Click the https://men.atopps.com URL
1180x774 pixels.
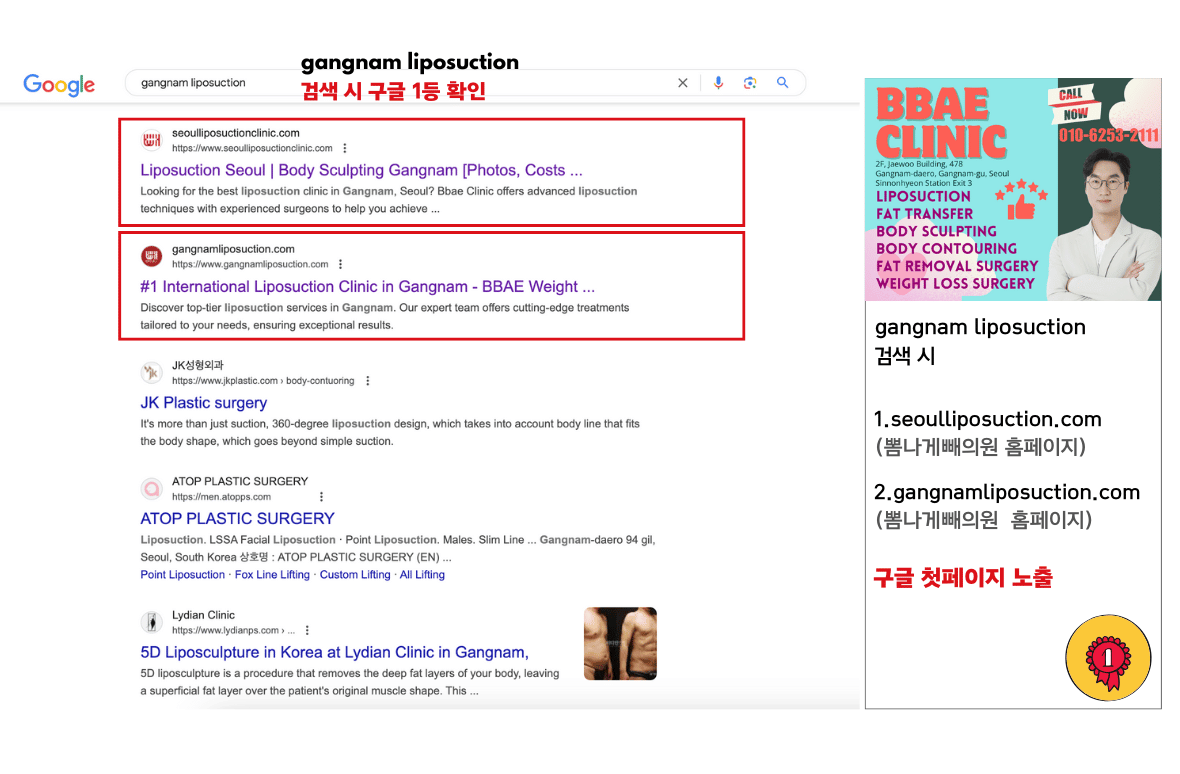click(x=221, y=496)
